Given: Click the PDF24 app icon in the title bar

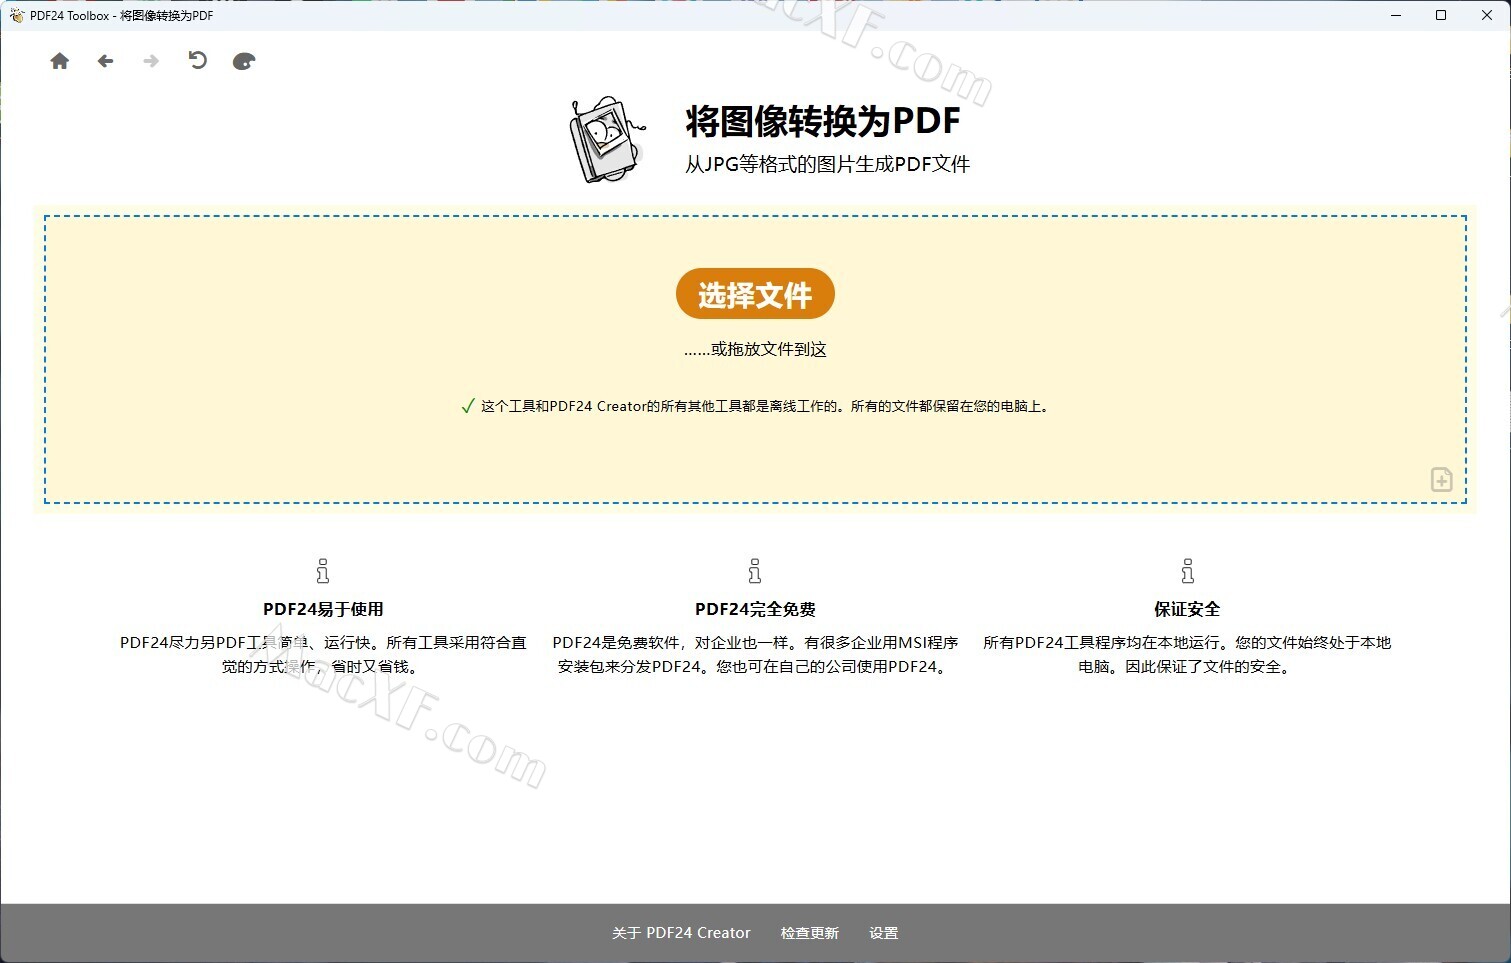Looking at the screenshot, I should pos(16,15).
